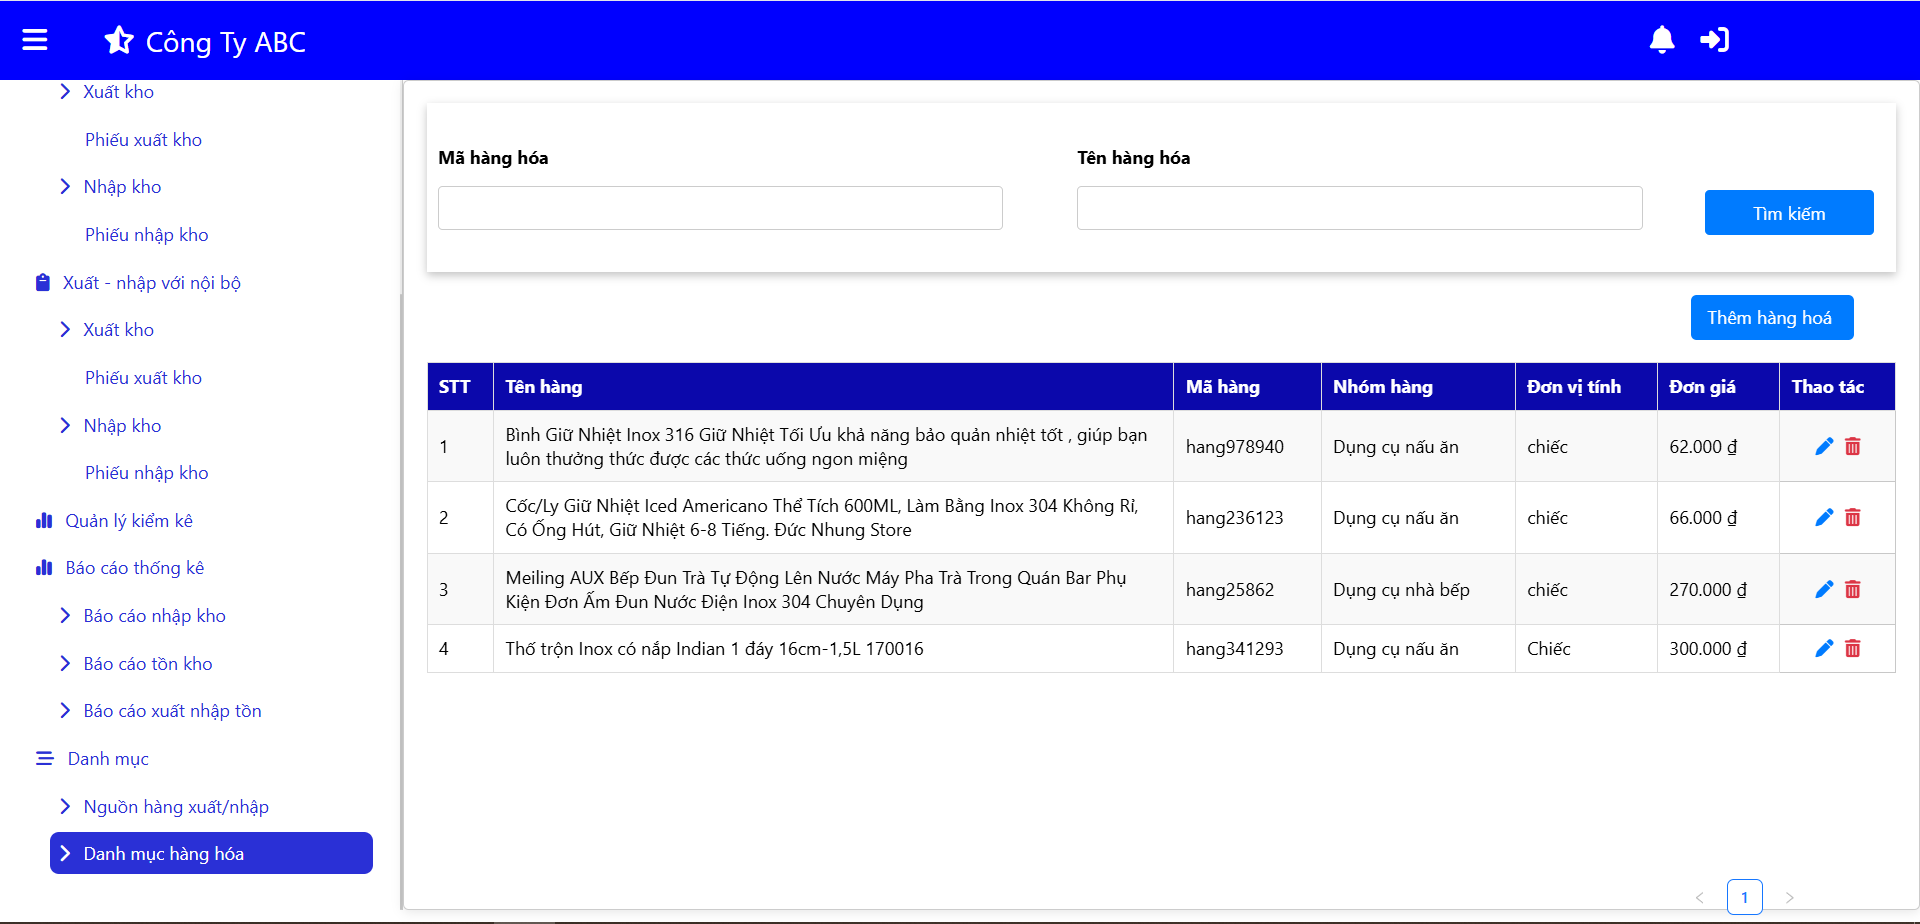Click Thố trộn Inox product name

pyautogui.click(x=714, y=649)
